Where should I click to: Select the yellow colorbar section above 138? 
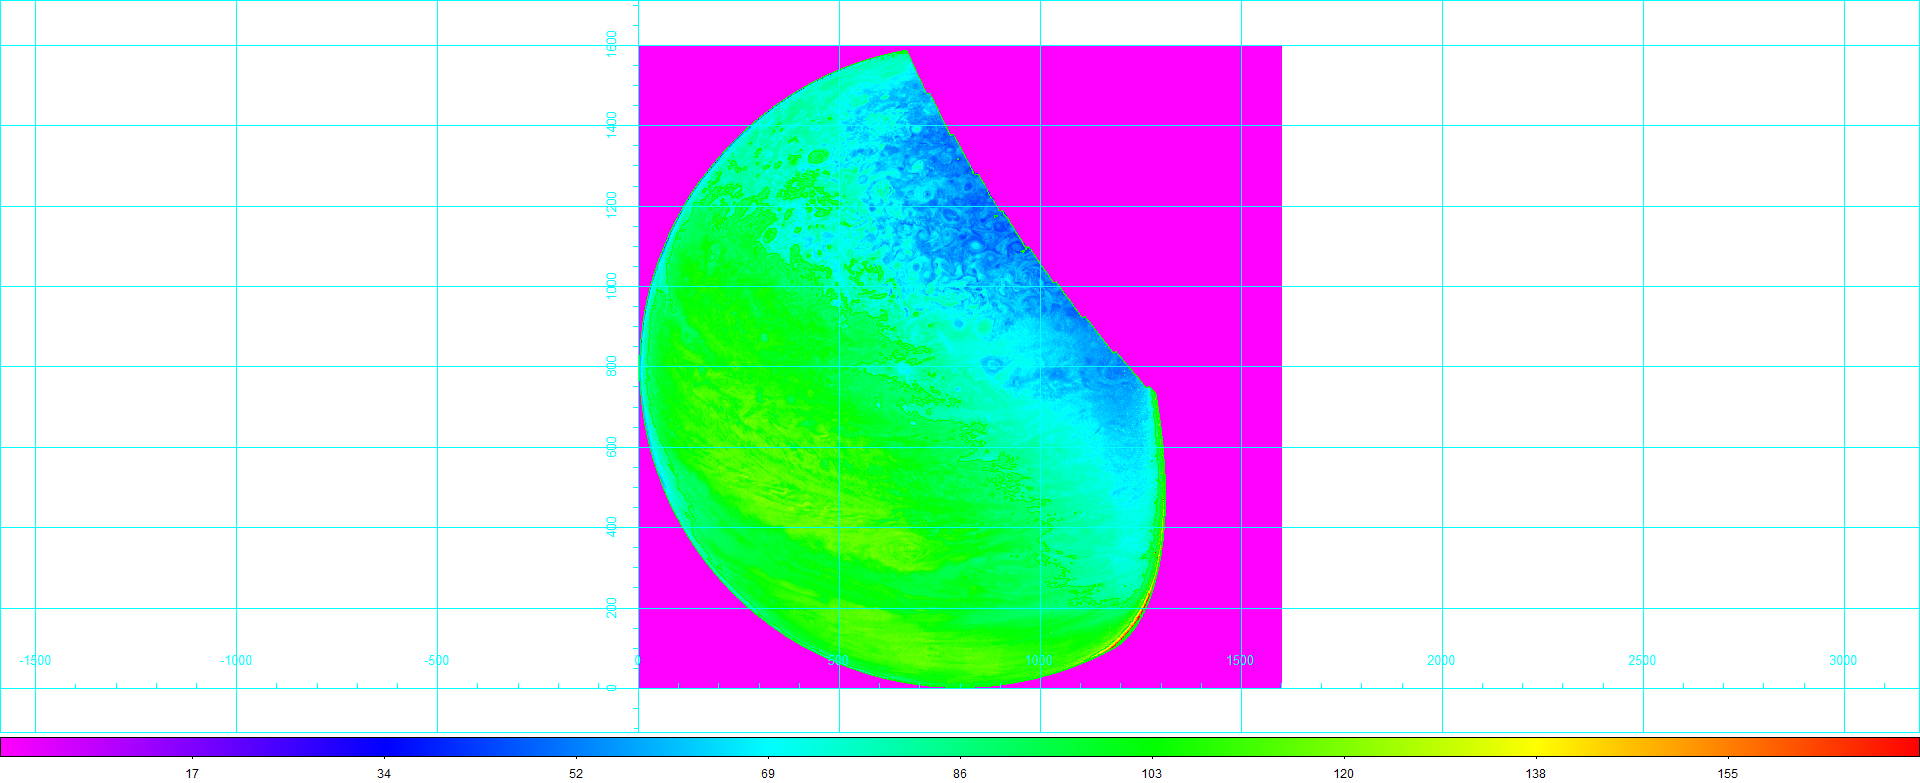coord(1535,746)
